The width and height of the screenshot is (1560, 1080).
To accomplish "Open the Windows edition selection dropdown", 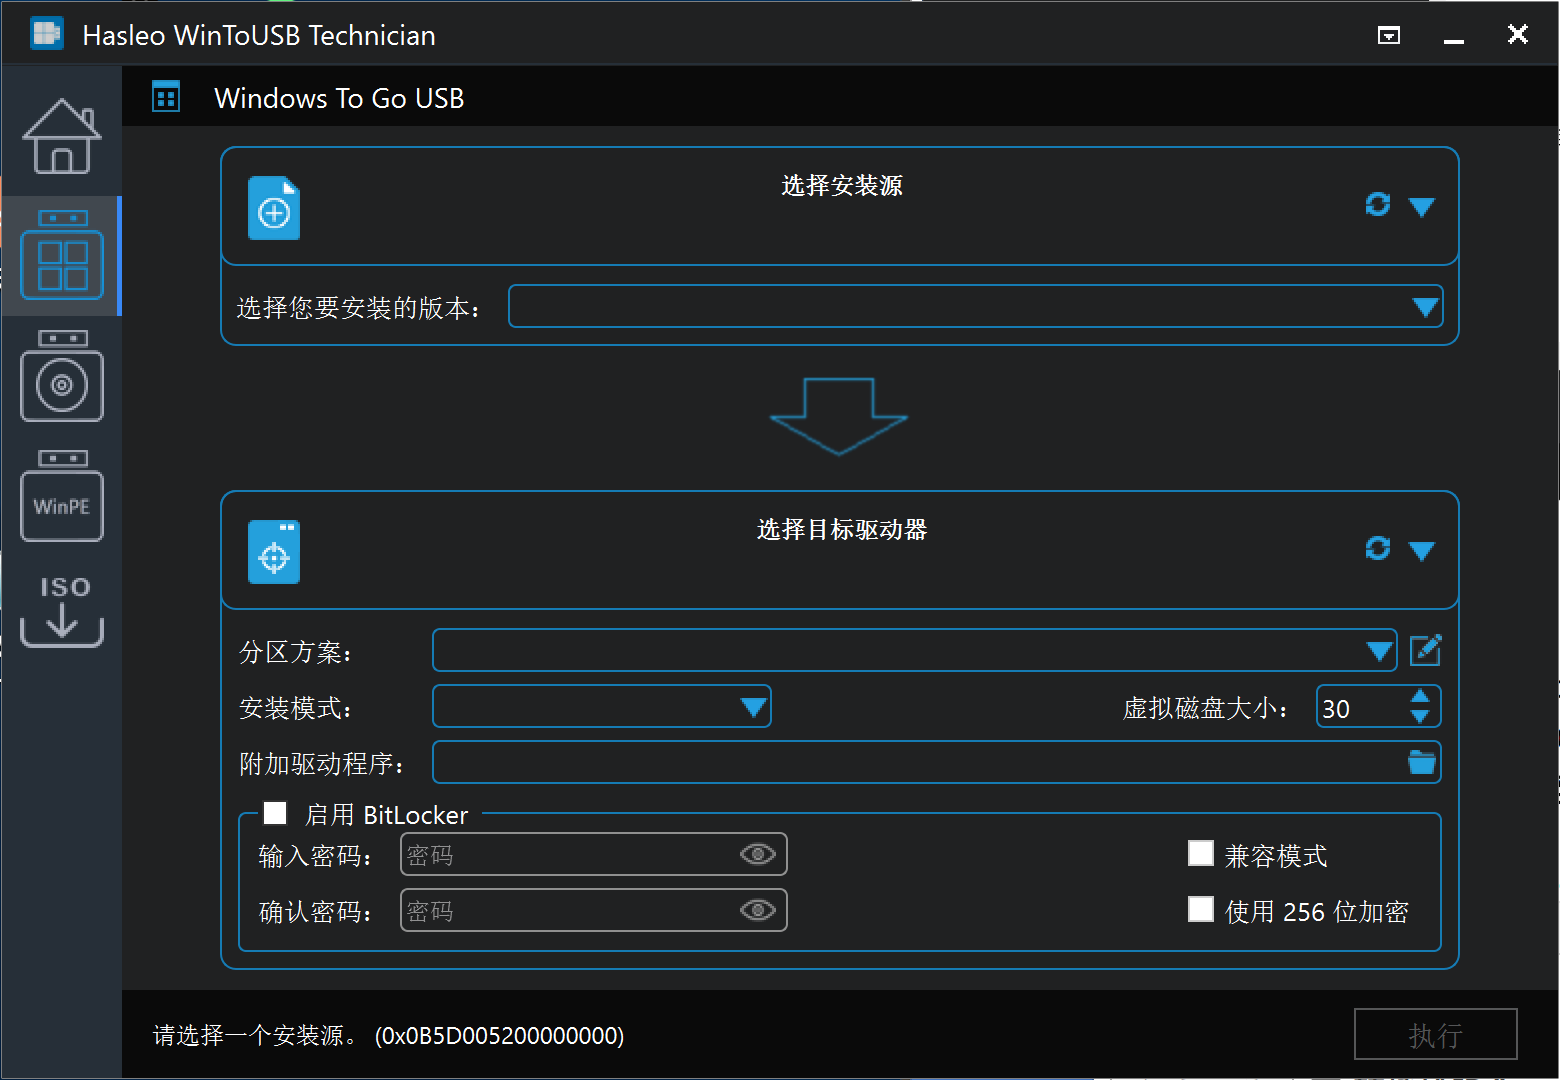I will pos(976,306).
